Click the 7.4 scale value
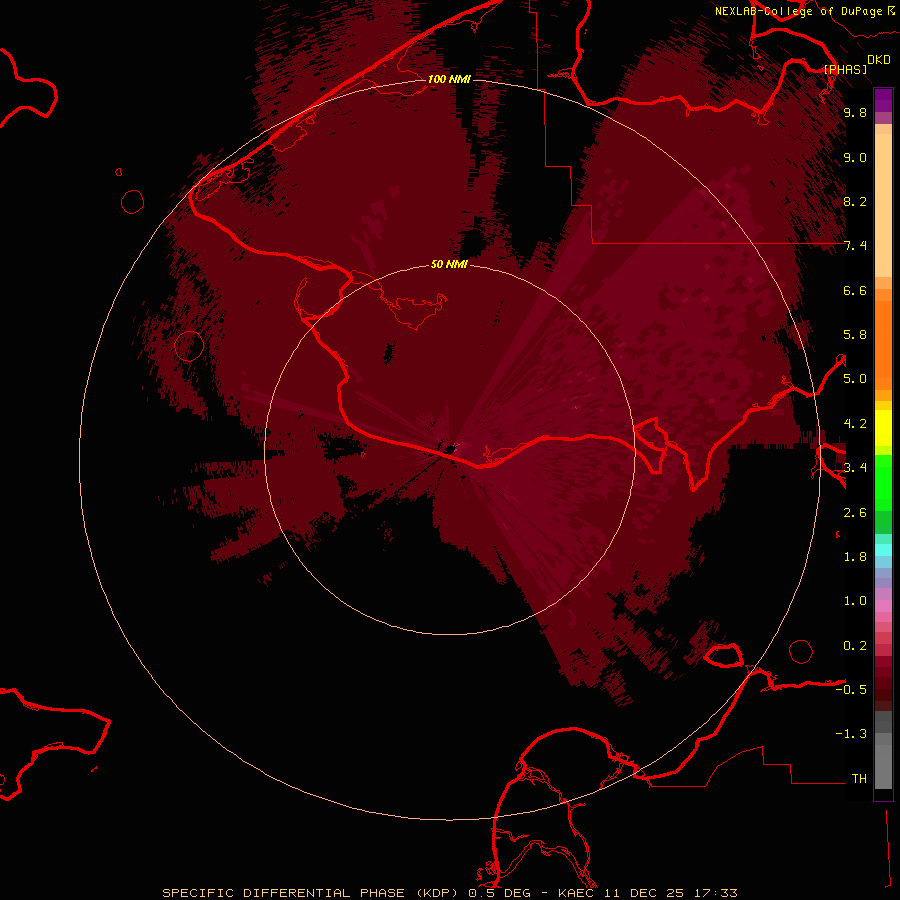The image size is (900, 900). (855, 246)
